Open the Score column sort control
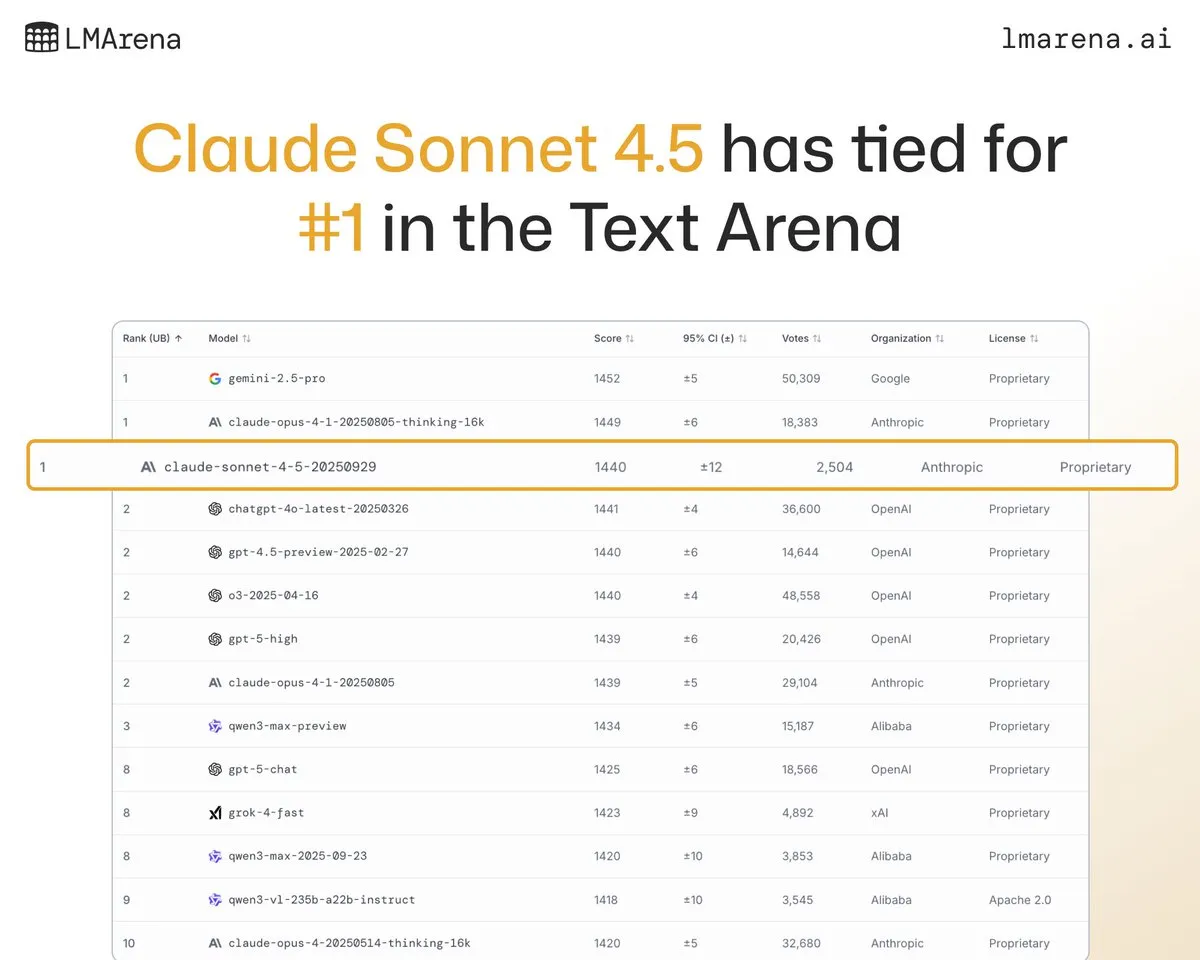1200x960 pixels. [x=630, y=338]
